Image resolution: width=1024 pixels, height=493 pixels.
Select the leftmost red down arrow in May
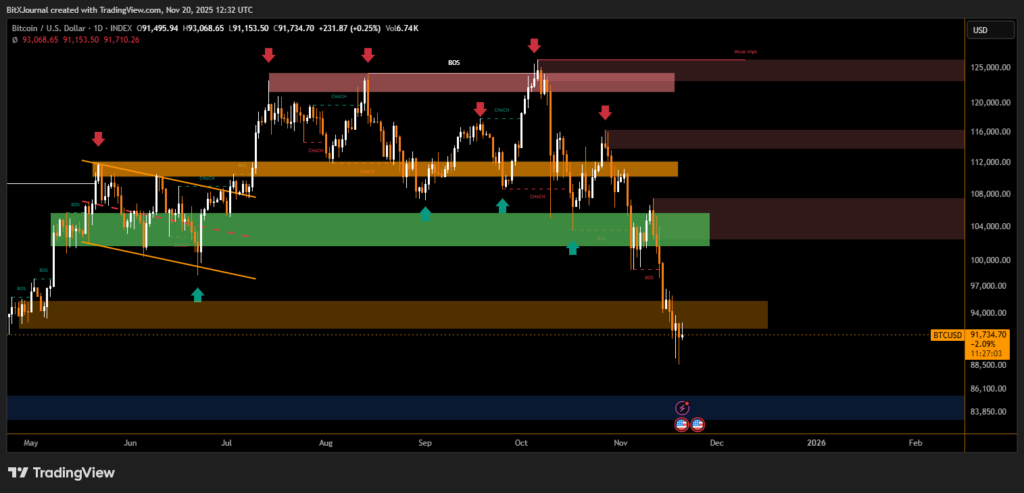[98, 138]
